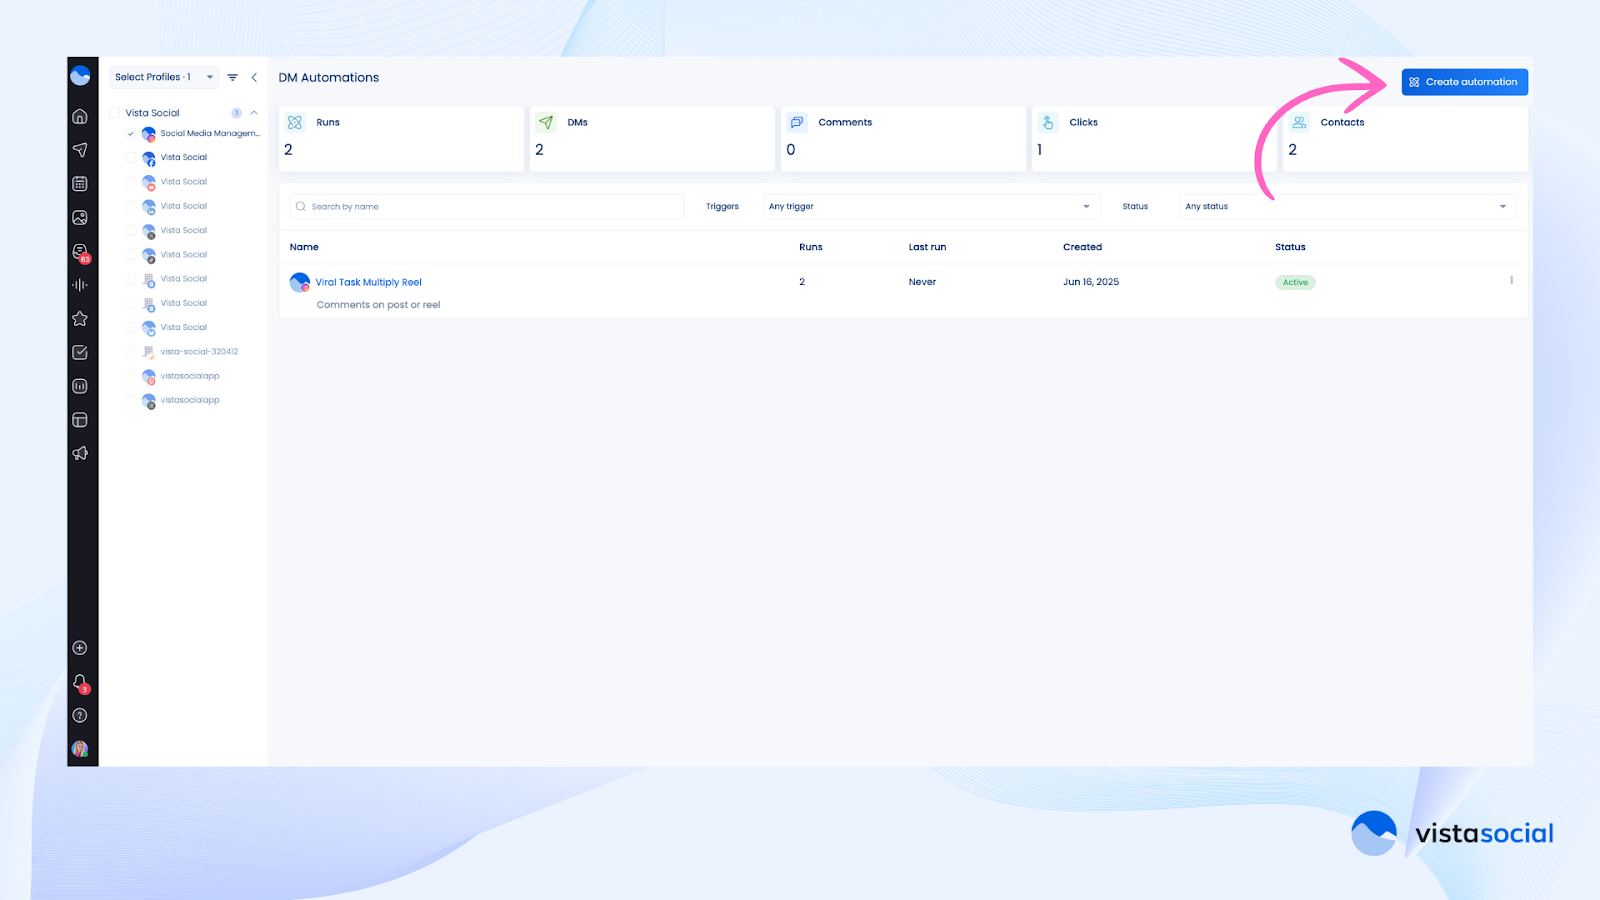
Task: Open the three-dot menu for Viral Task Multiply Reel
Action: tap(1511, 280)
